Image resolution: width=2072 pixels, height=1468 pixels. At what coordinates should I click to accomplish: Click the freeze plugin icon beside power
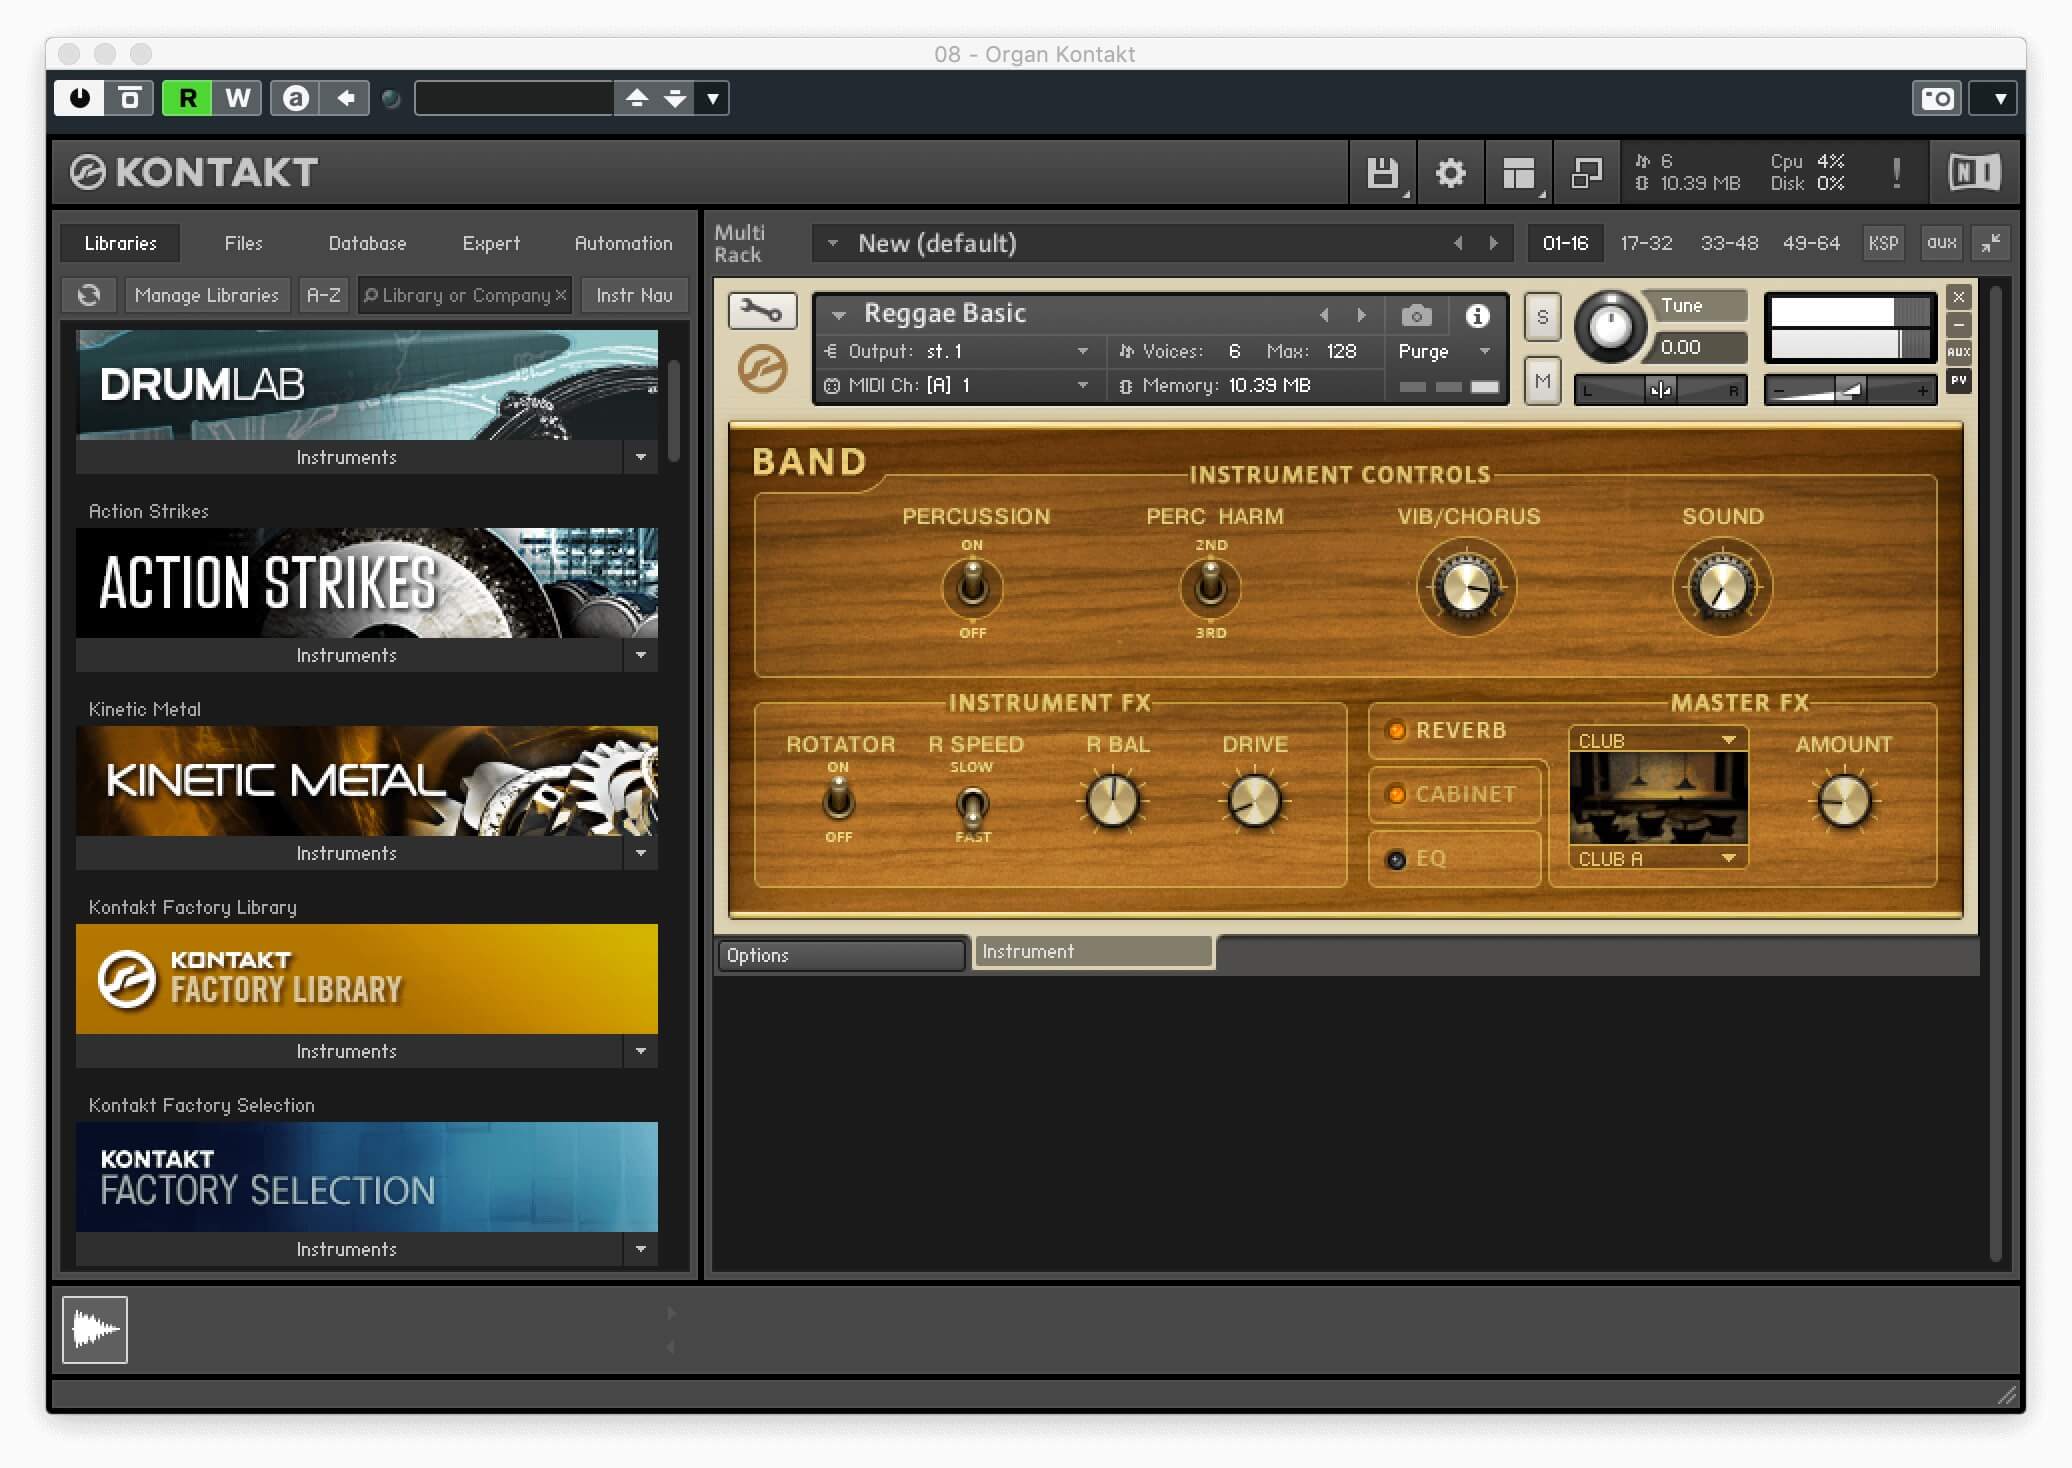[130, 98]
